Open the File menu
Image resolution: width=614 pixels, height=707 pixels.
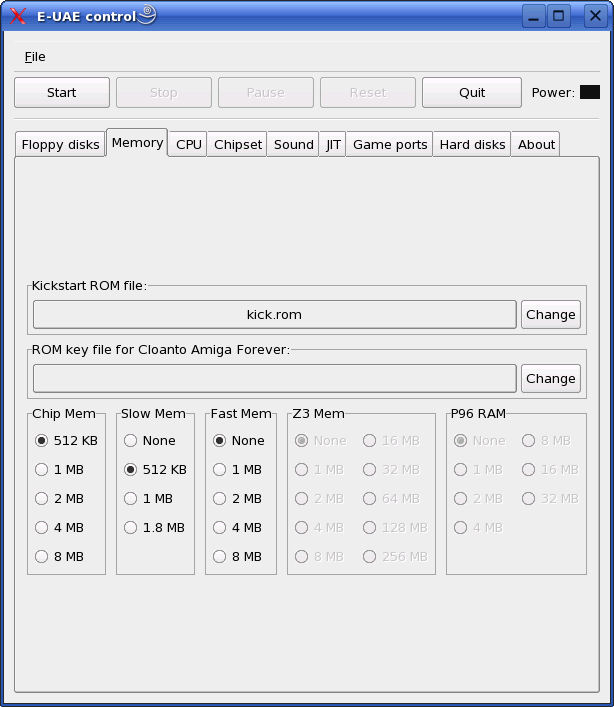point(35,57)
